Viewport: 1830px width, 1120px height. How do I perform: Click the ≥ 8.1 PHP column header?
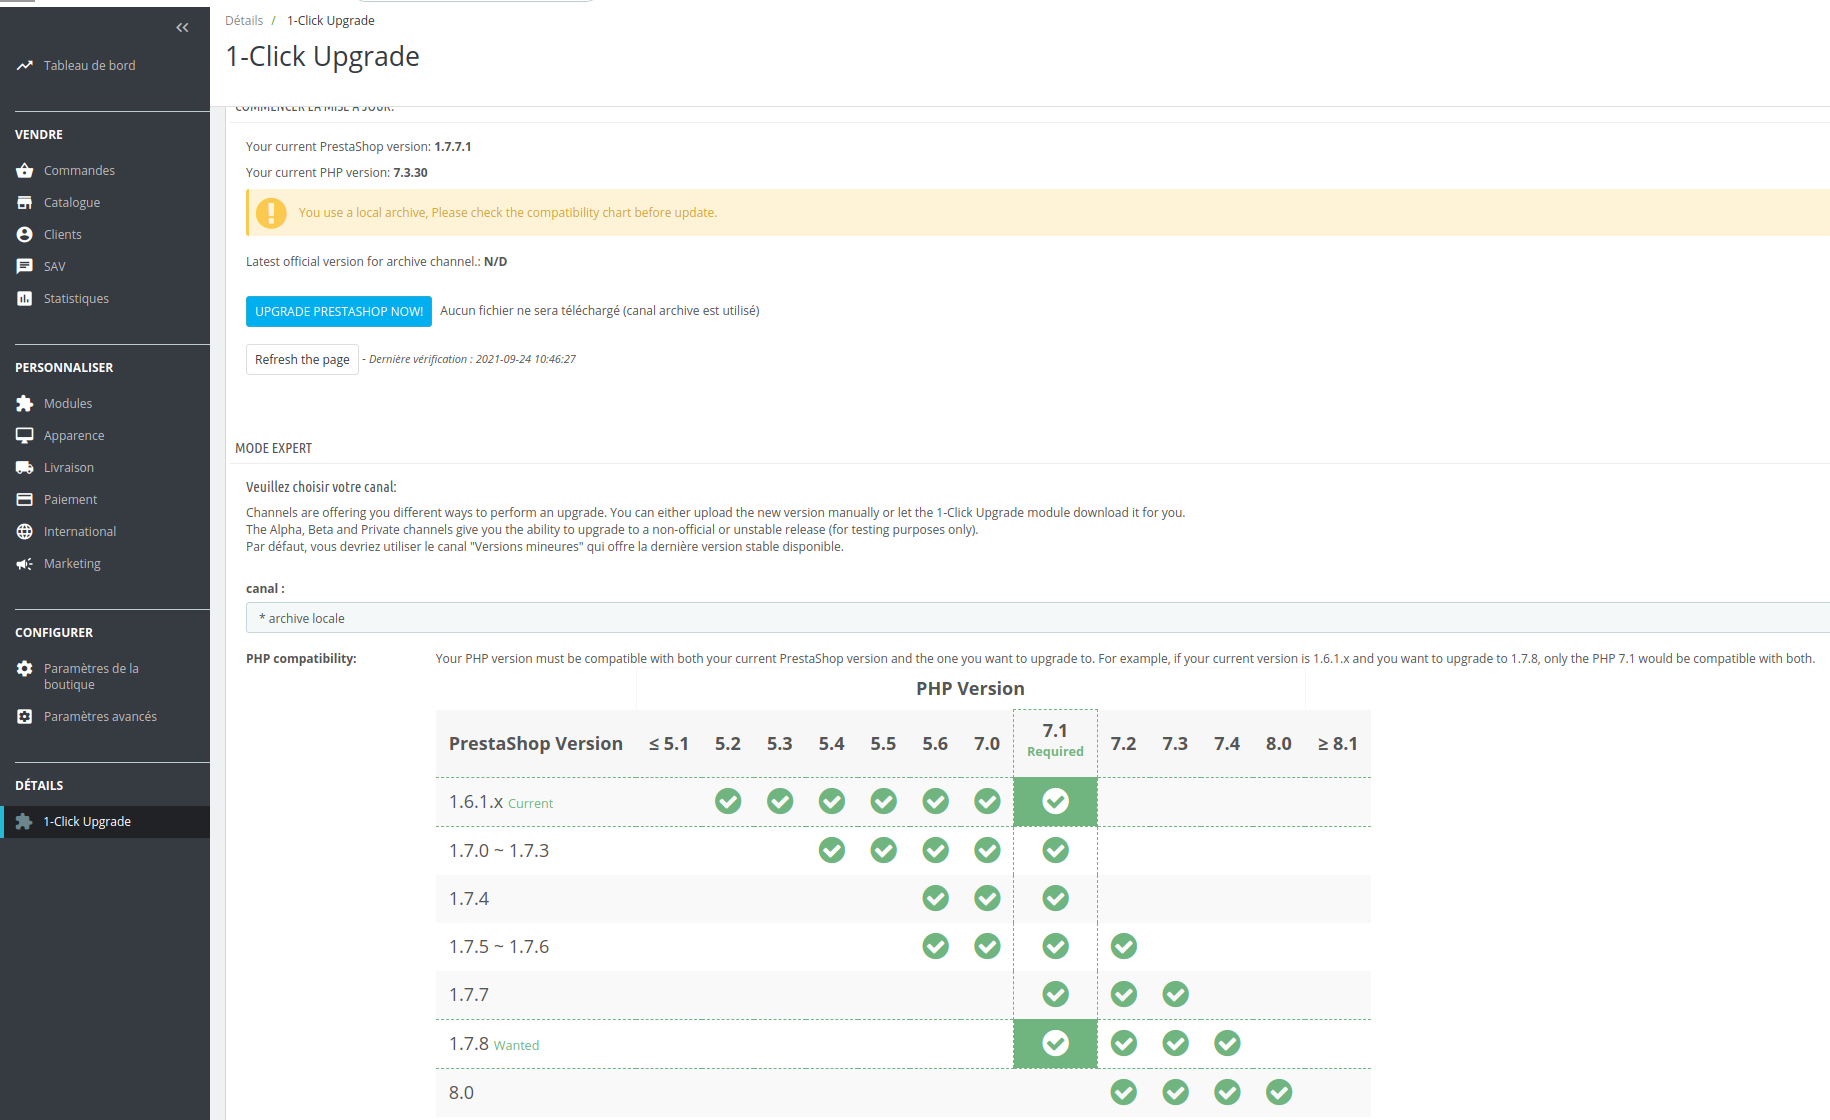pyautogui.click(x=1338, y=744)
